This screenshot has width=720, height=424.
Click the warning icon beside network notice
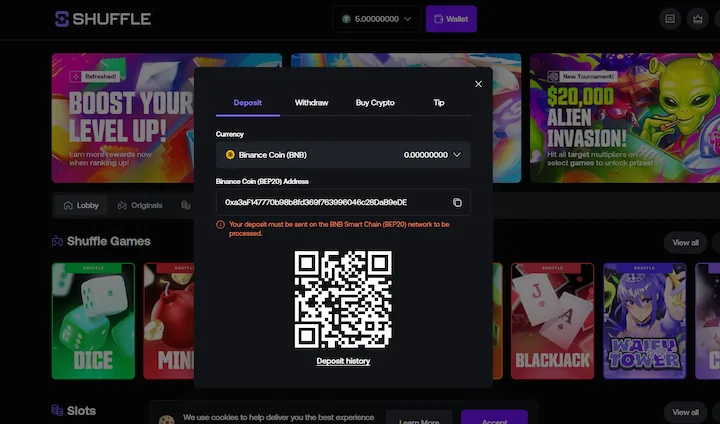coord(220,225)
